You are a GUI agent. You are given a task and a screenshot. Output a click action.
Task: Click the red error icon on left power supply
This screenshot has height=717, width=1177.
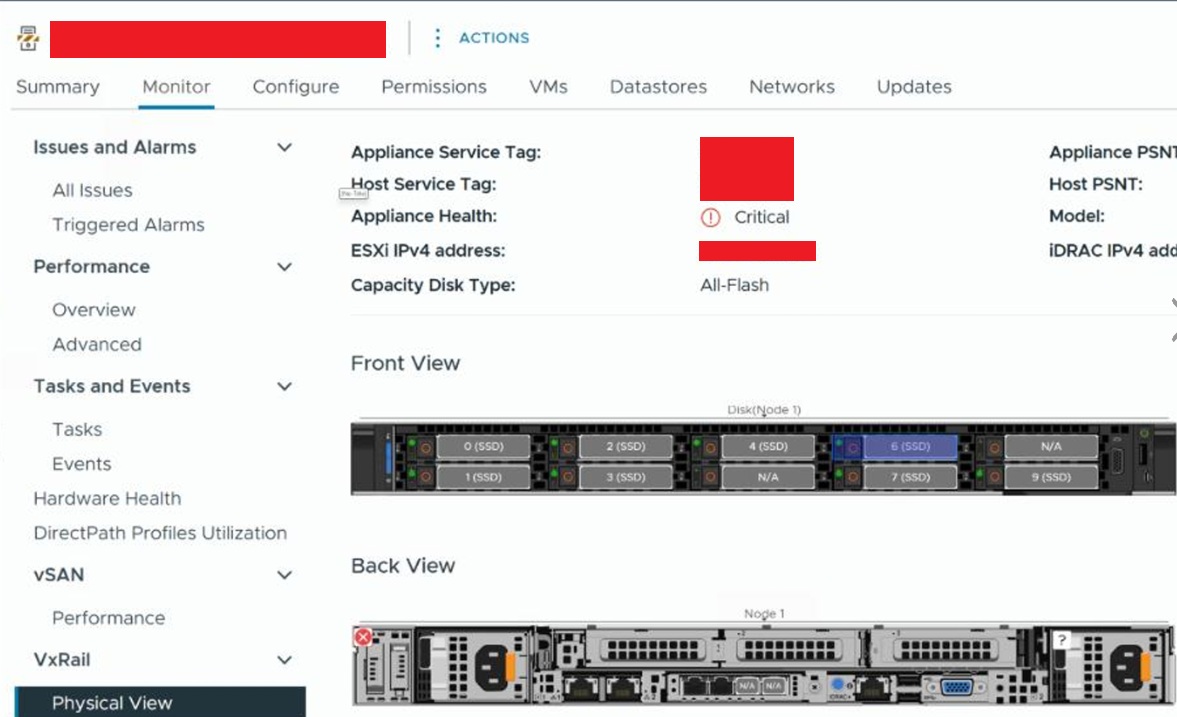[363, 637]
